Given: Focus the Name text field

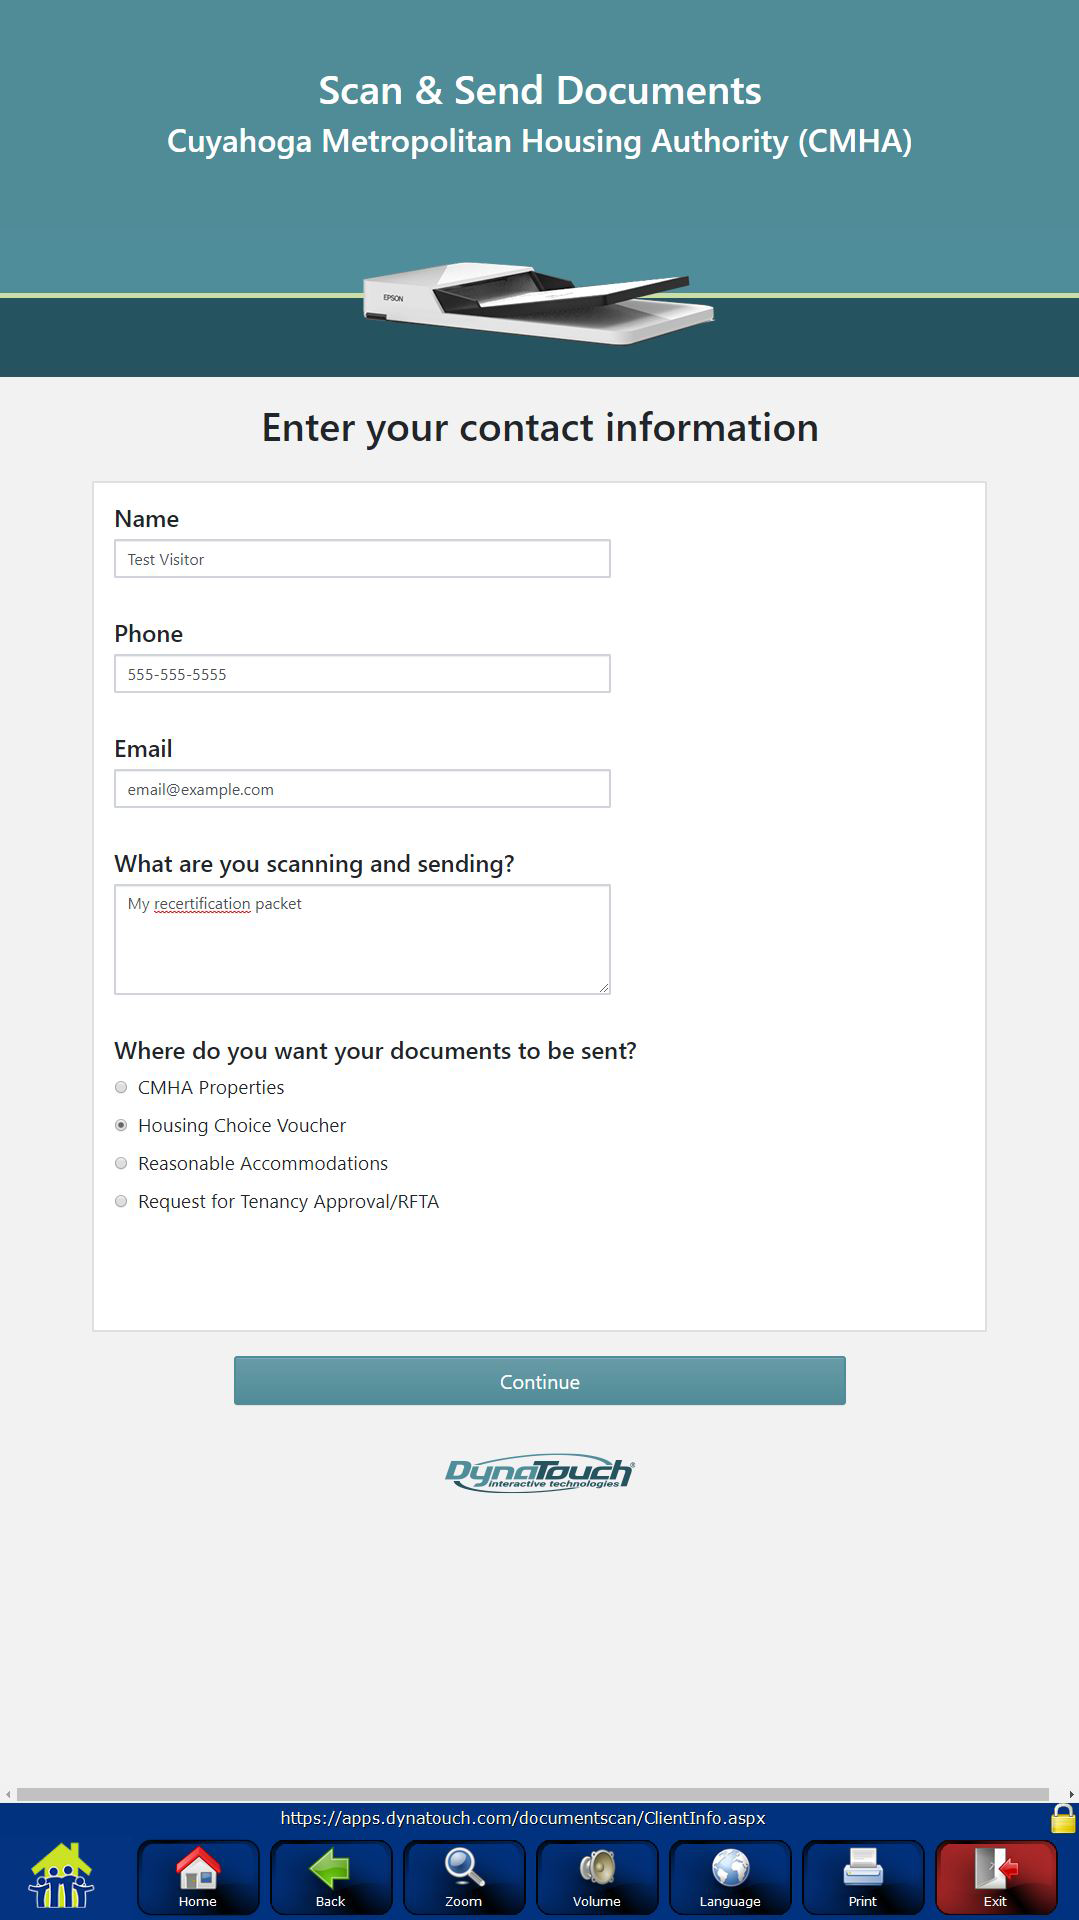Looking at the screenshot, I should (x=362, y=559).
